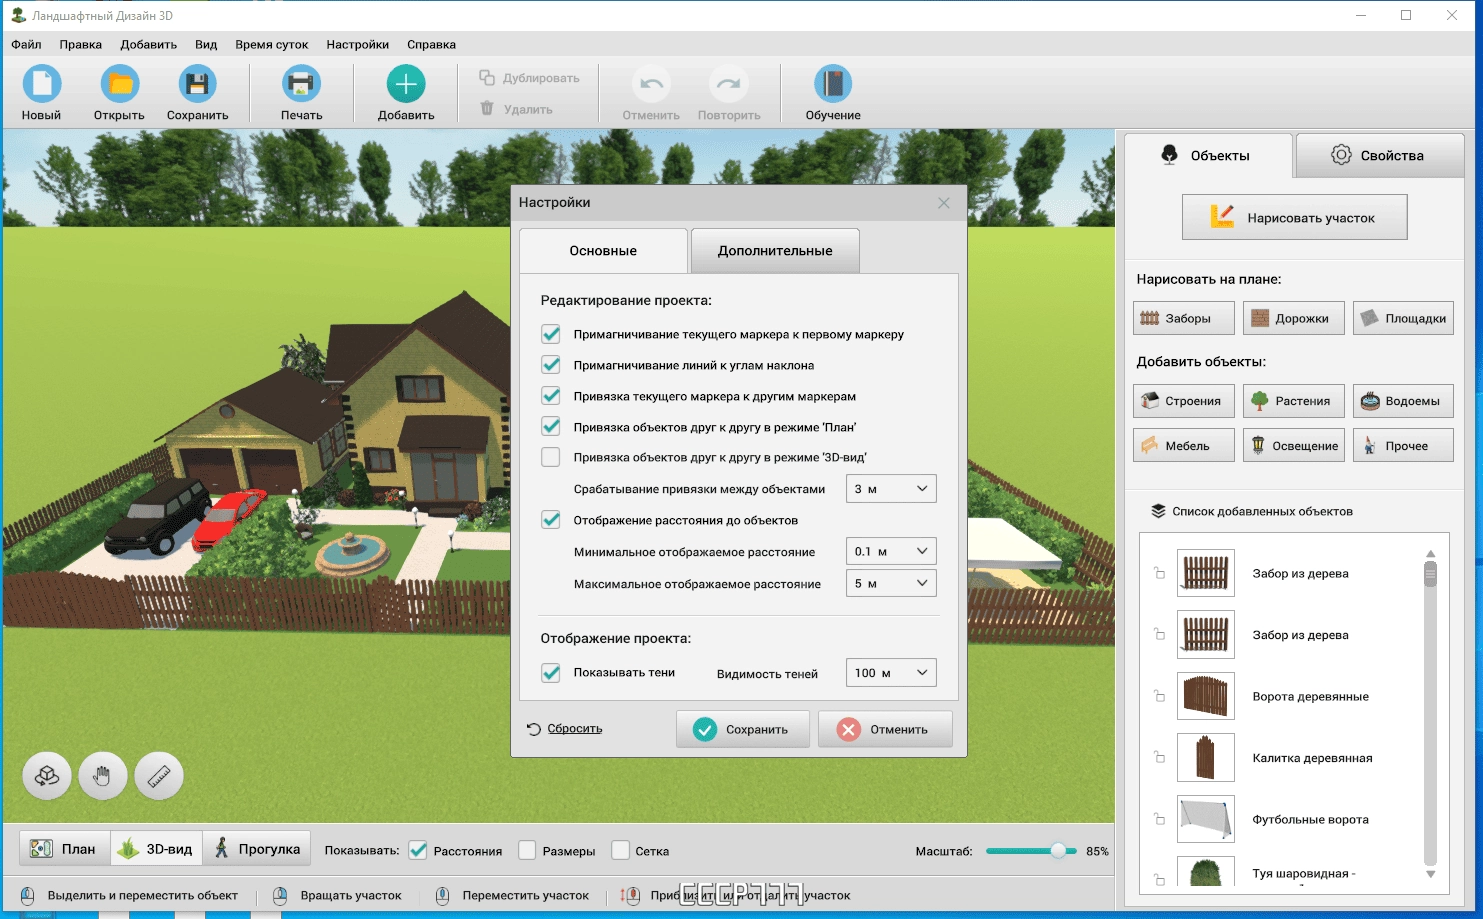Enable object binding in 3D-вид mode
The width and height of the screenshot is (1483, 919).
[551, 457]
